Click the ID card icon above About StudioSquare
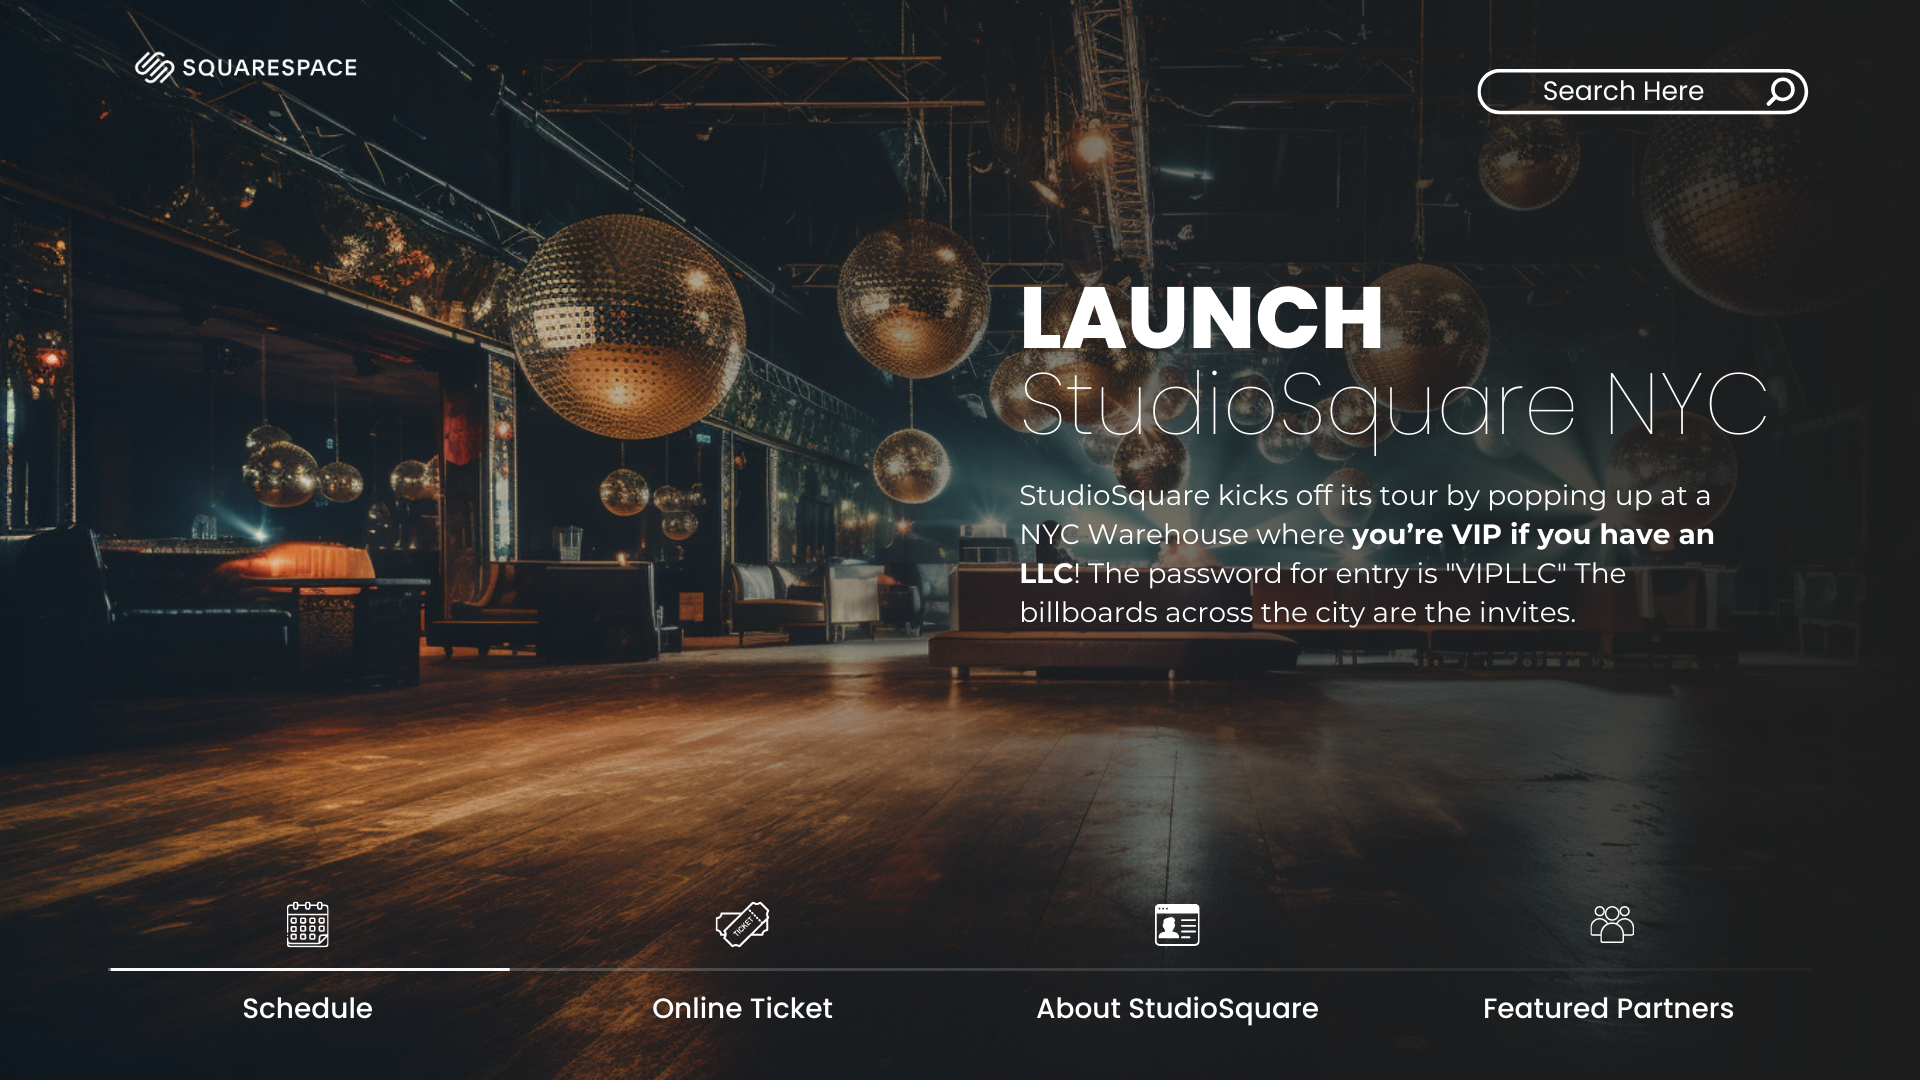Image resolution: width=1920 pixels, height=1080 pixels. (1177, 924)
